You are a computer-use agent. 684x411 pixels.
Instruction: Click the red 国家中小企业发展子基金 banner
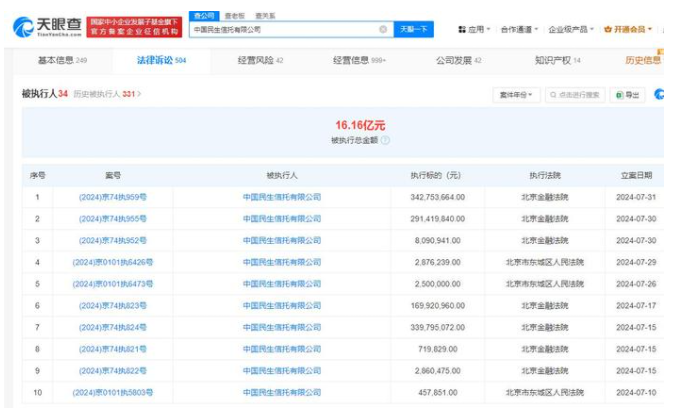(134, 27)
